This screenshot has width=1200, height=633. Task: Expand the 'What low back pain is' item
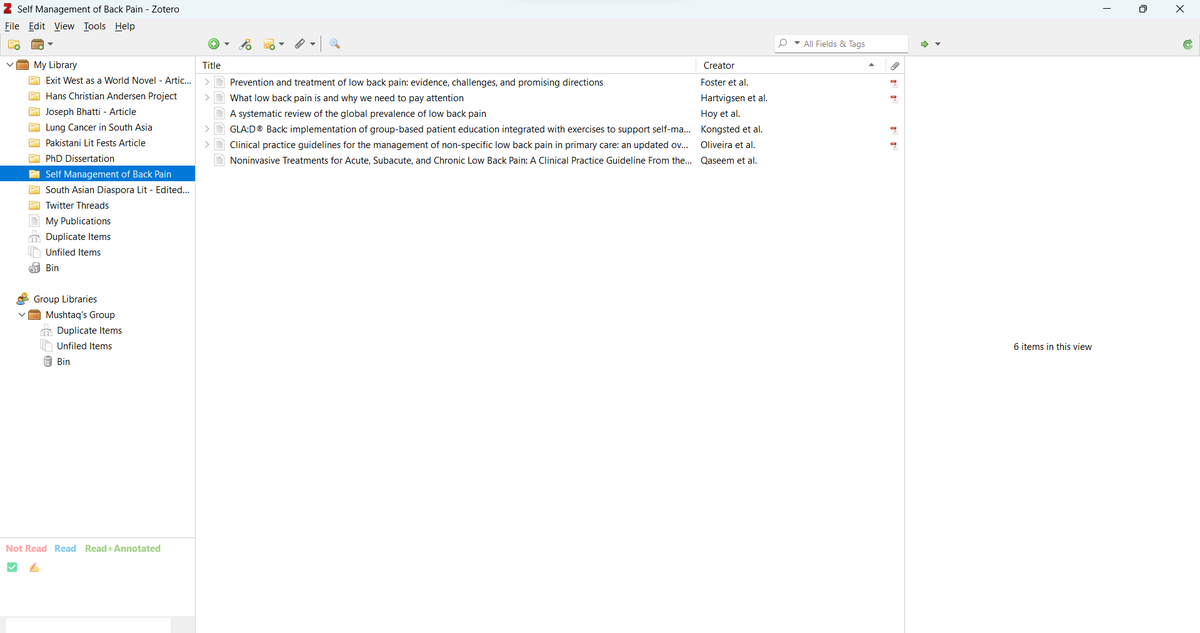[207, 98]
